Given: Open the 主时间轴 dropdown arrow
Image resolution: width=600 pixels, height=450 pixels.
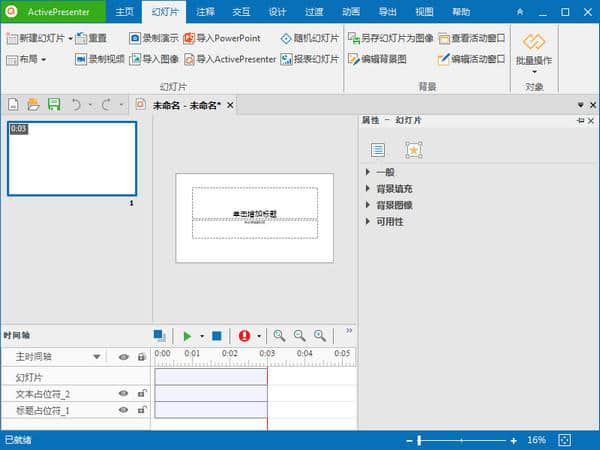Looking at the screenshot, I should click(97, 357).
